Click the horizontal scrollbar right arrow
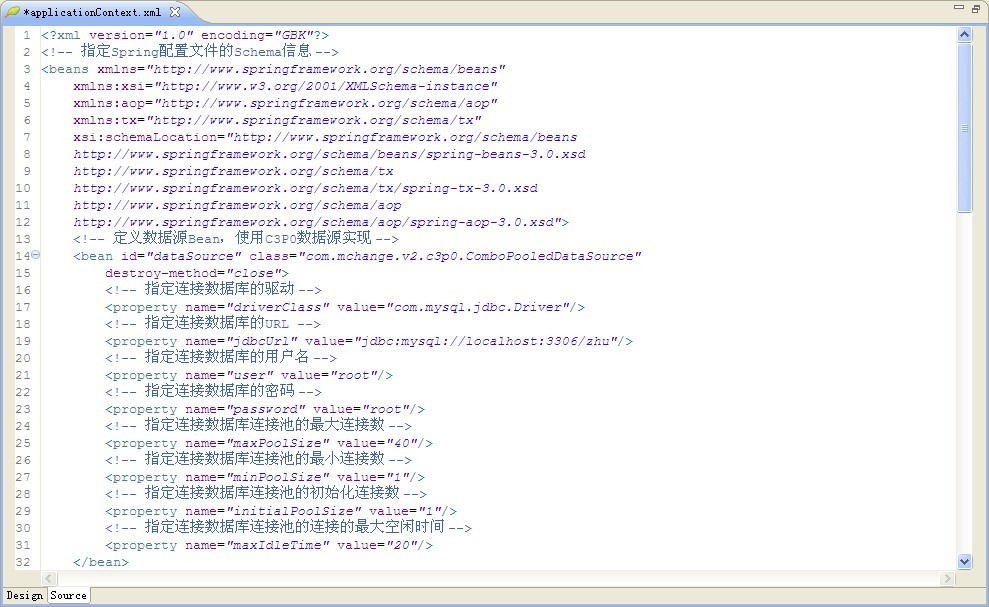The width and height of the screenshot is (989, 607). point(948,577)
